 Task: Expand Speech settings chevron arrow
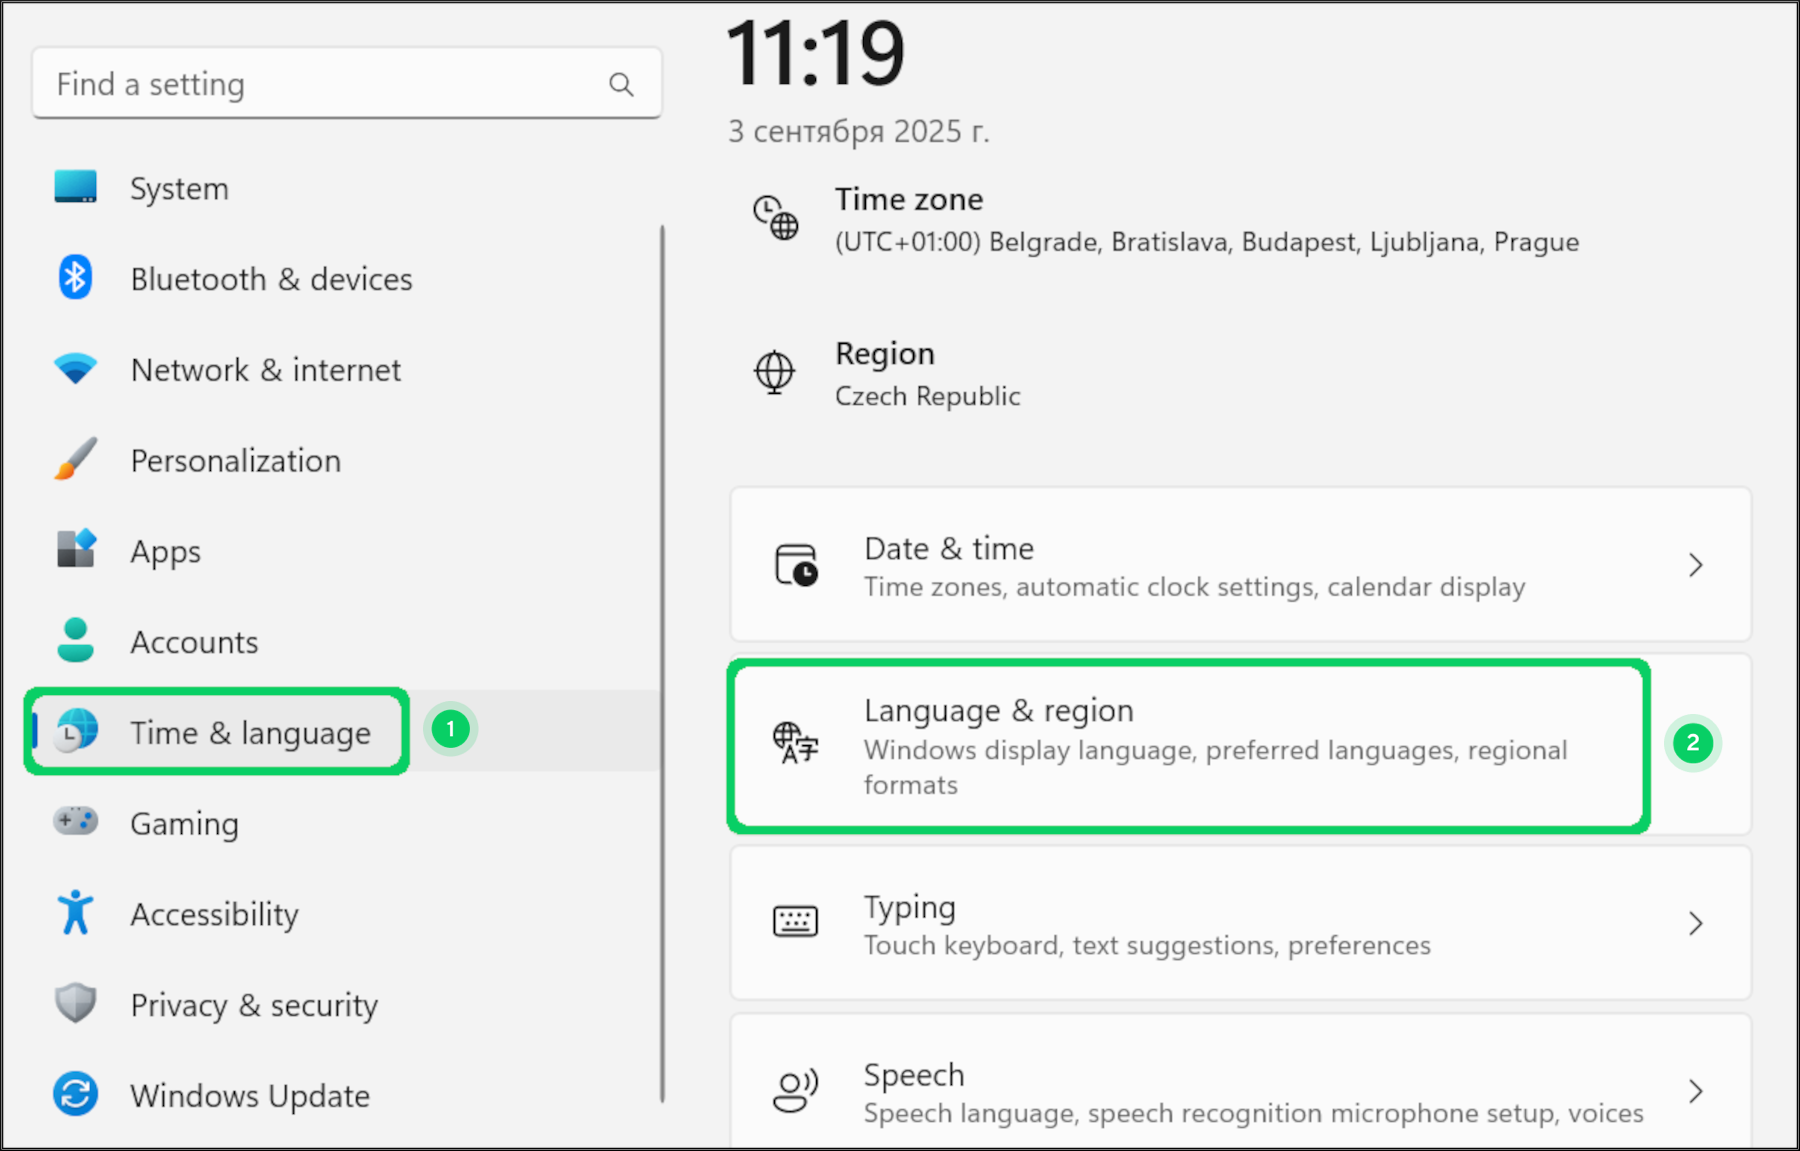(x=1695, y=1091)
